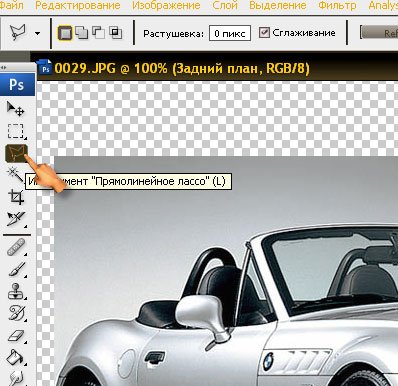398x386 pixels.
Task: Click the lasso tool preset icon in options bar
Action: tap(18, 33)
